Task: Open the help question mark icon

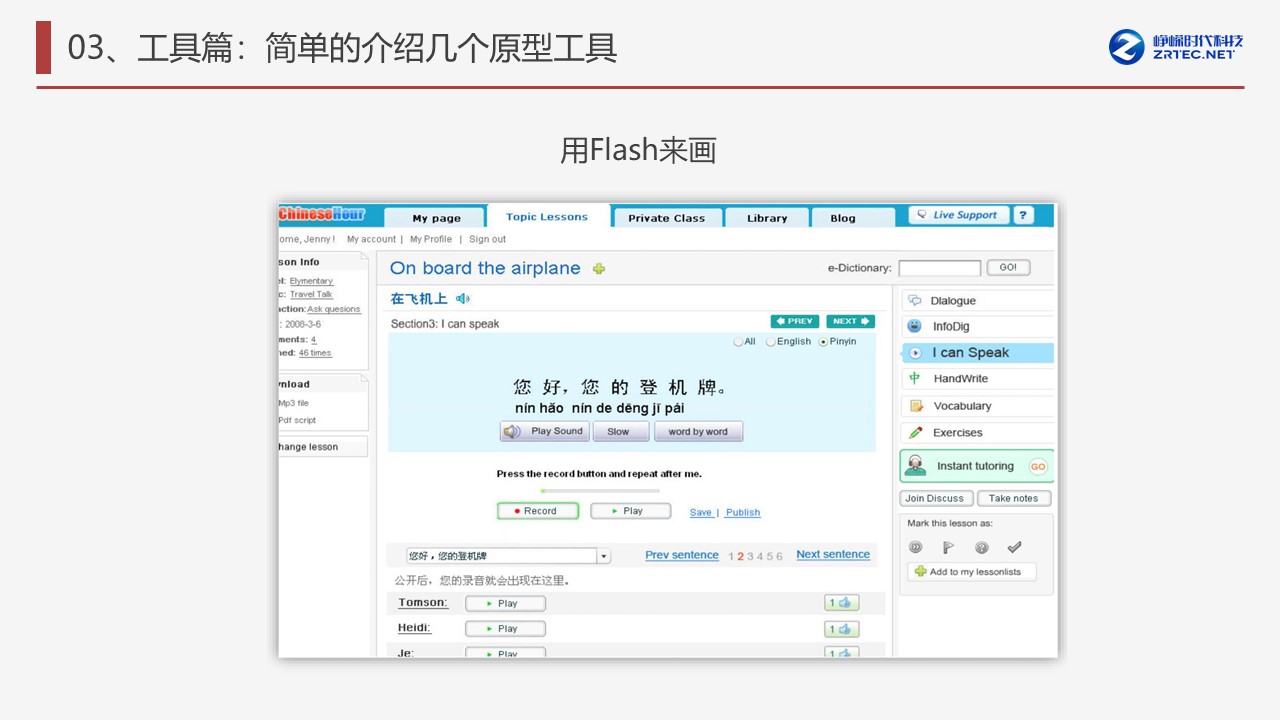Action: (x=1023, y=215)
